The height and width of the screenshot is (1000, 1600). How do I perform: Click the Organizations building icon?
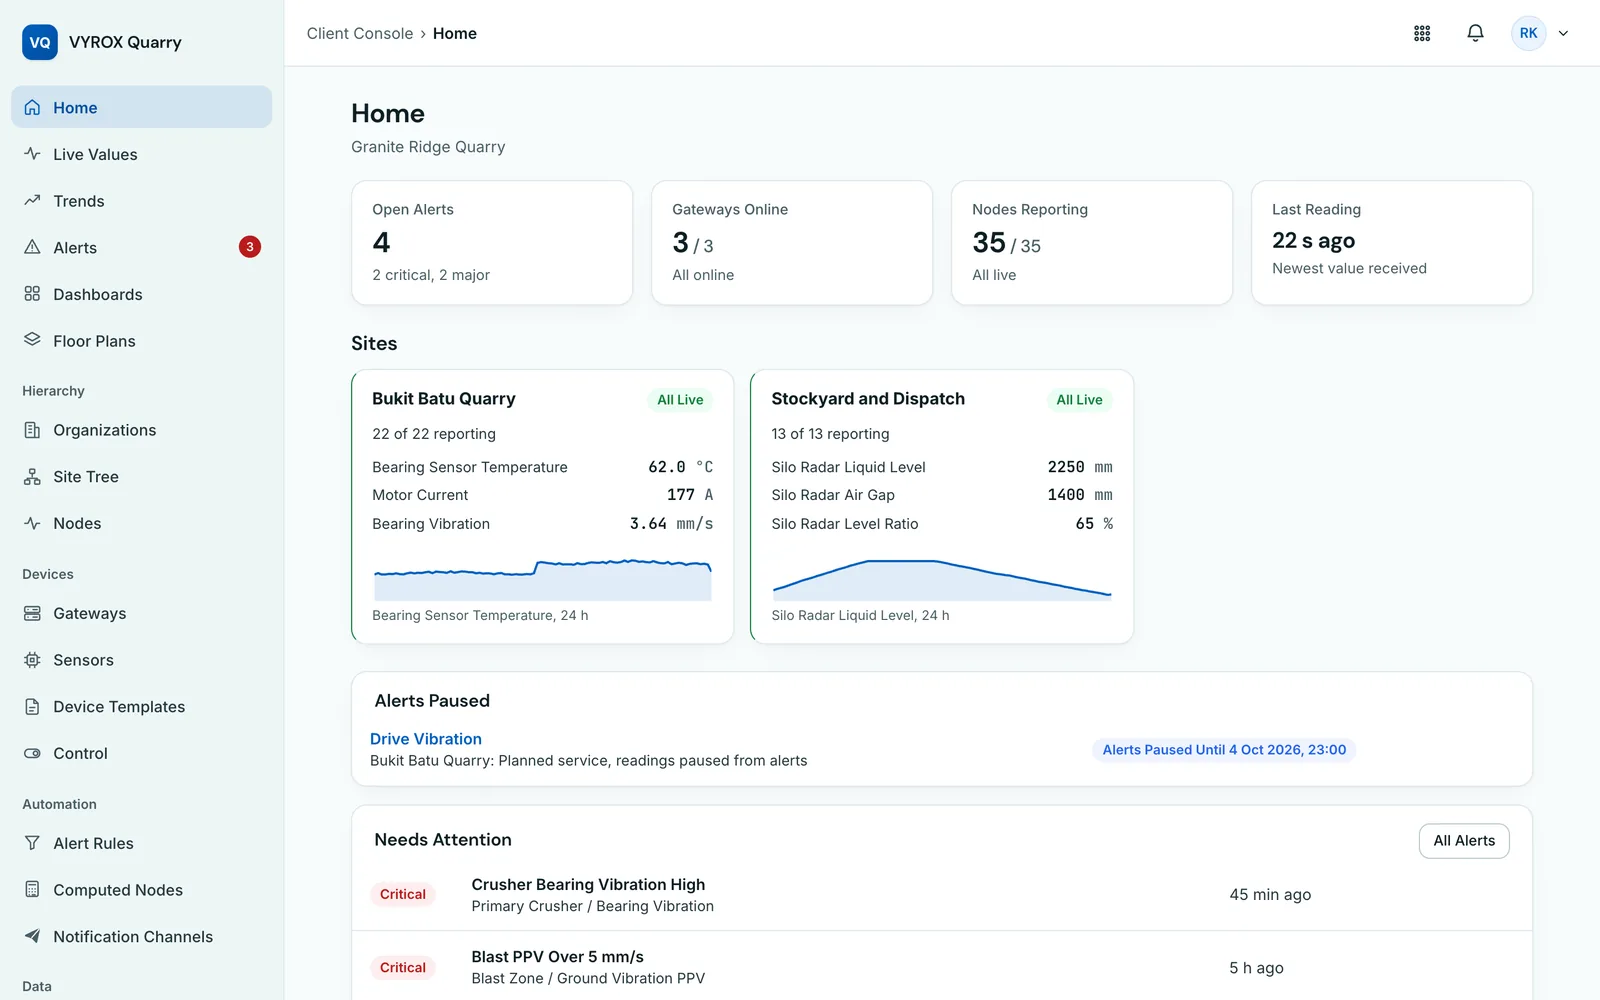(x=32, y=430)
